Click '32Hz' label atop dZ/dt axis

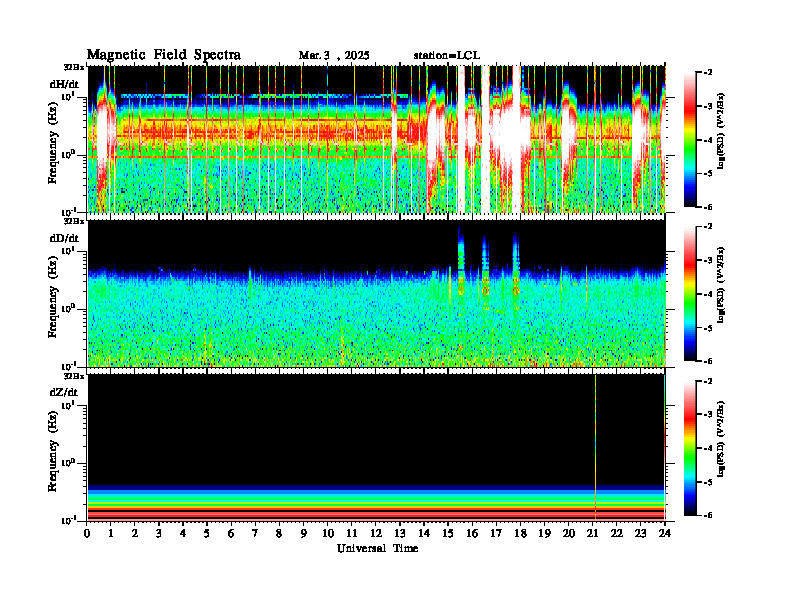pyautogui.click(x=74, y=376)
